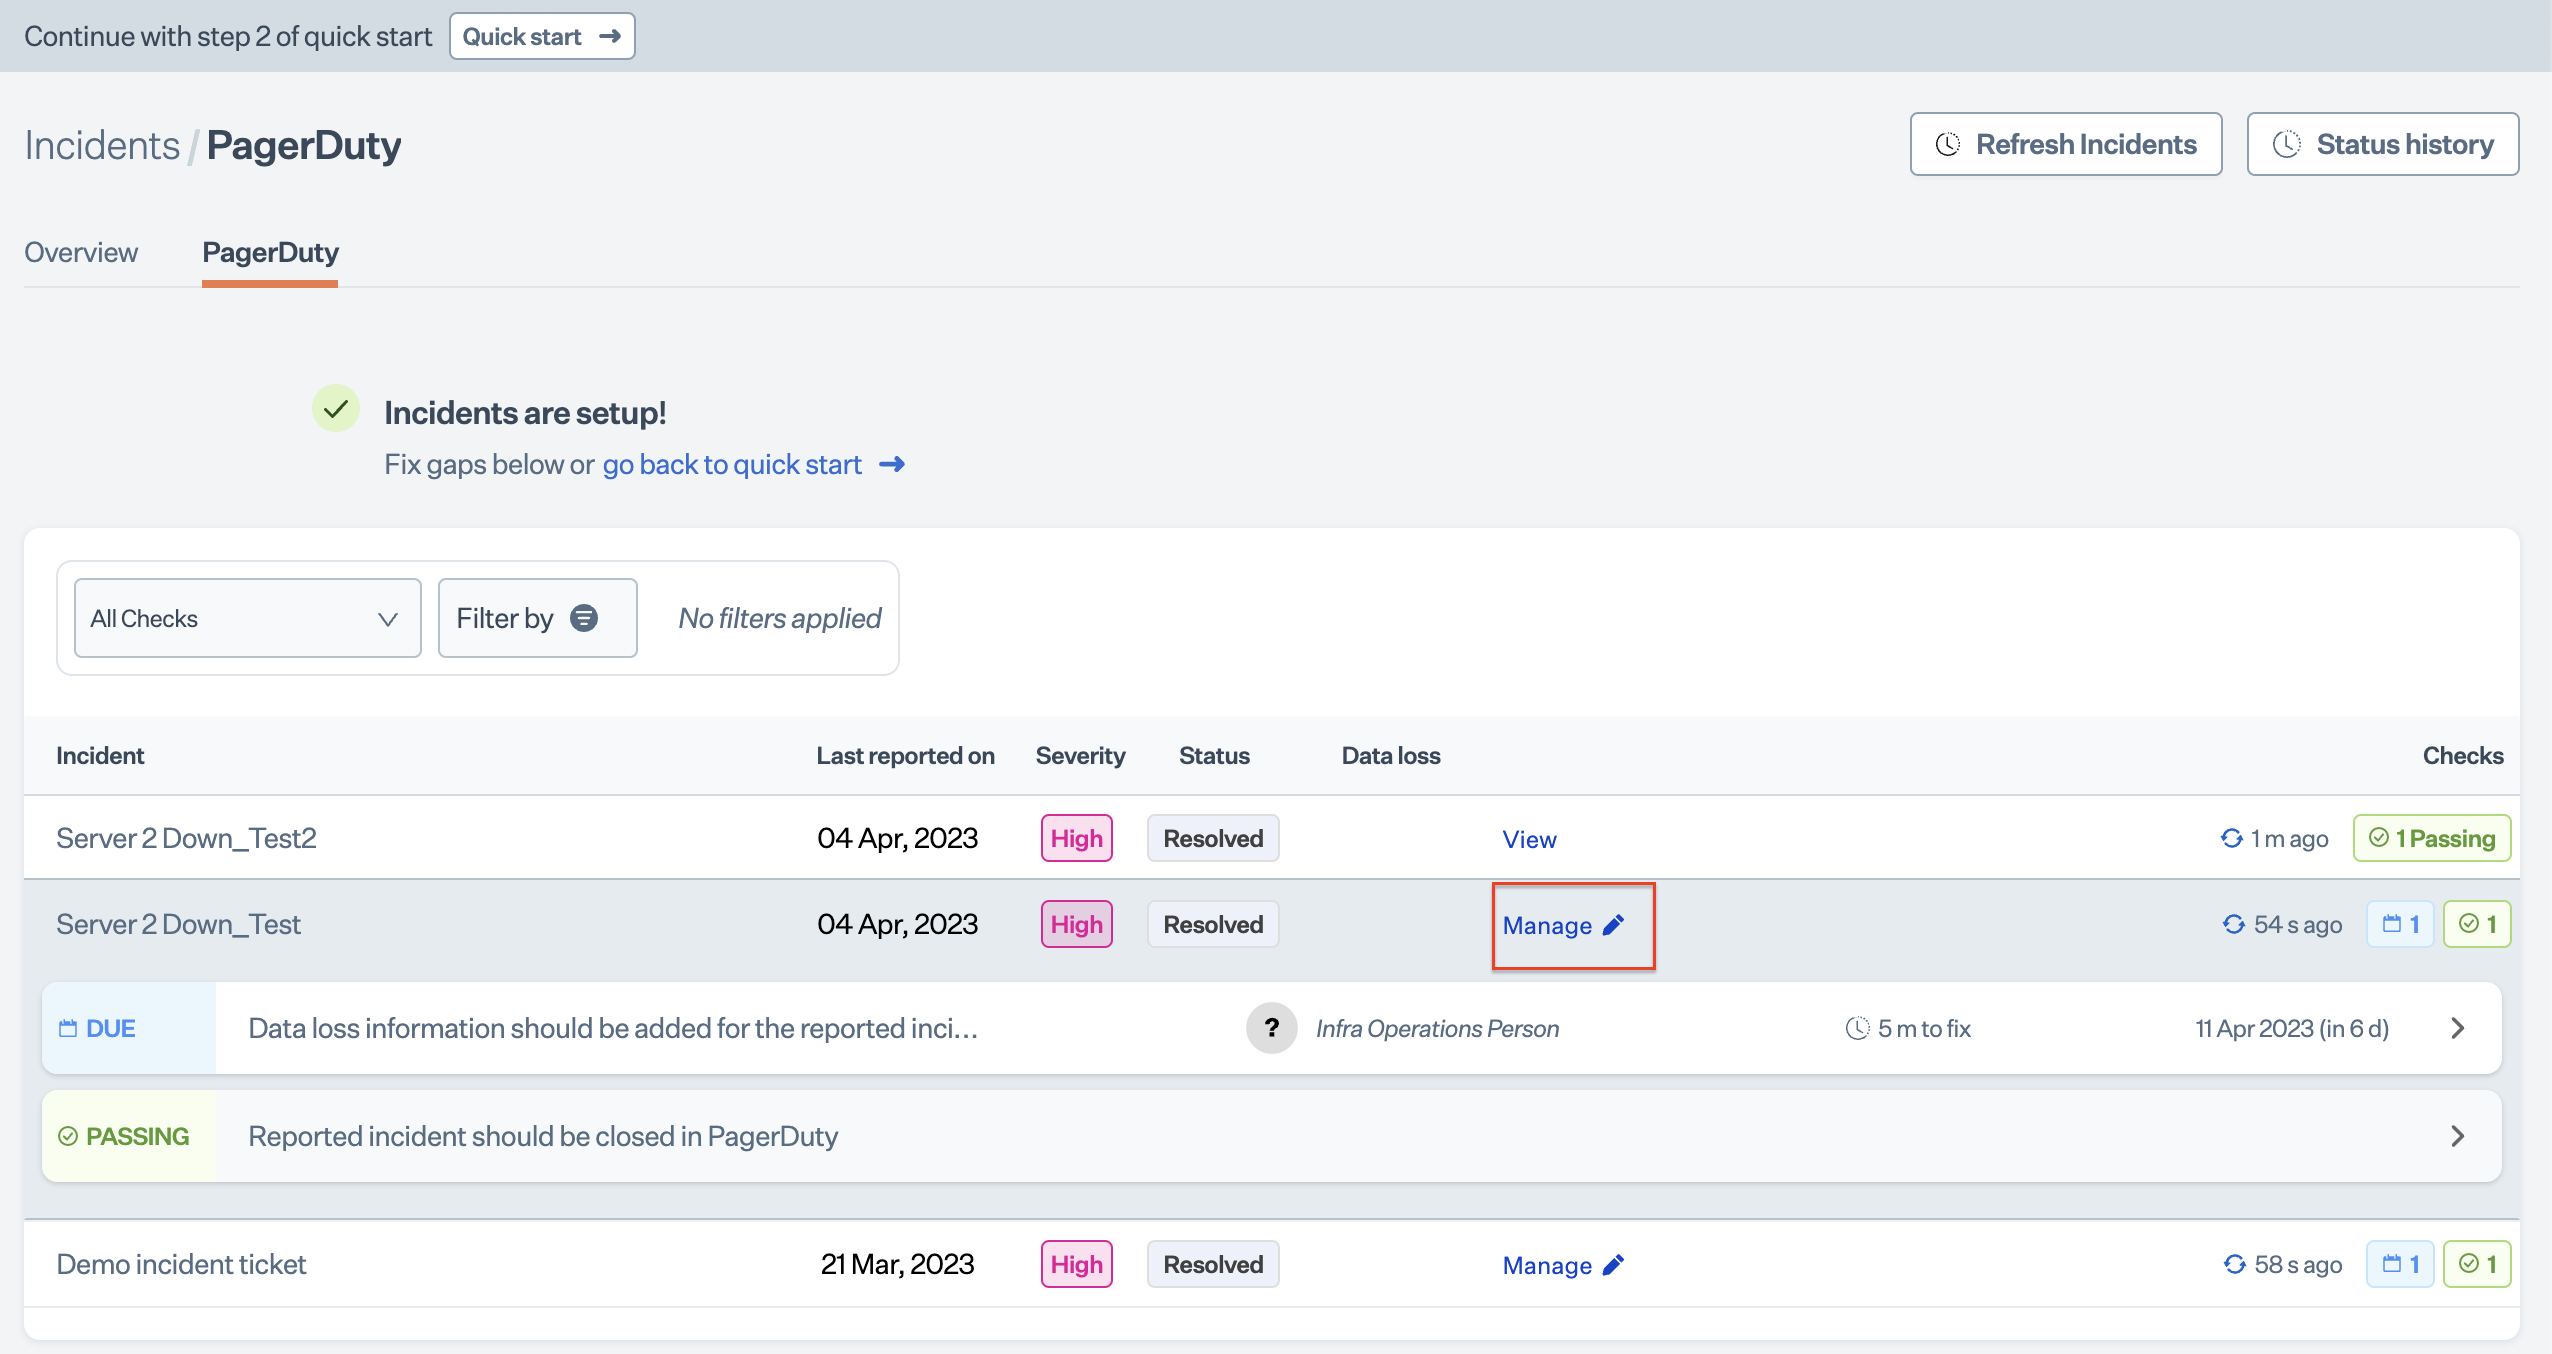Open the Server 2 Down_Test2 incident row

186,838
